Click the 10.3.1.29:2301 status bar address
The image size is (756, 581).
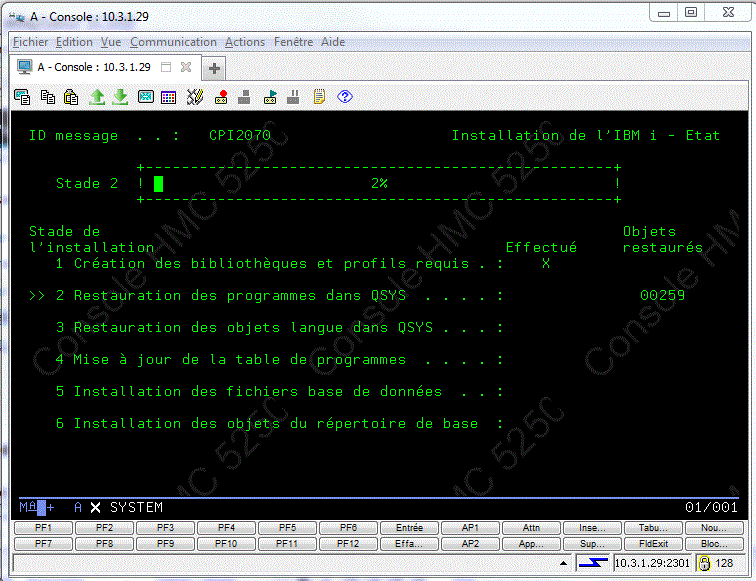[x=652, y=563]
